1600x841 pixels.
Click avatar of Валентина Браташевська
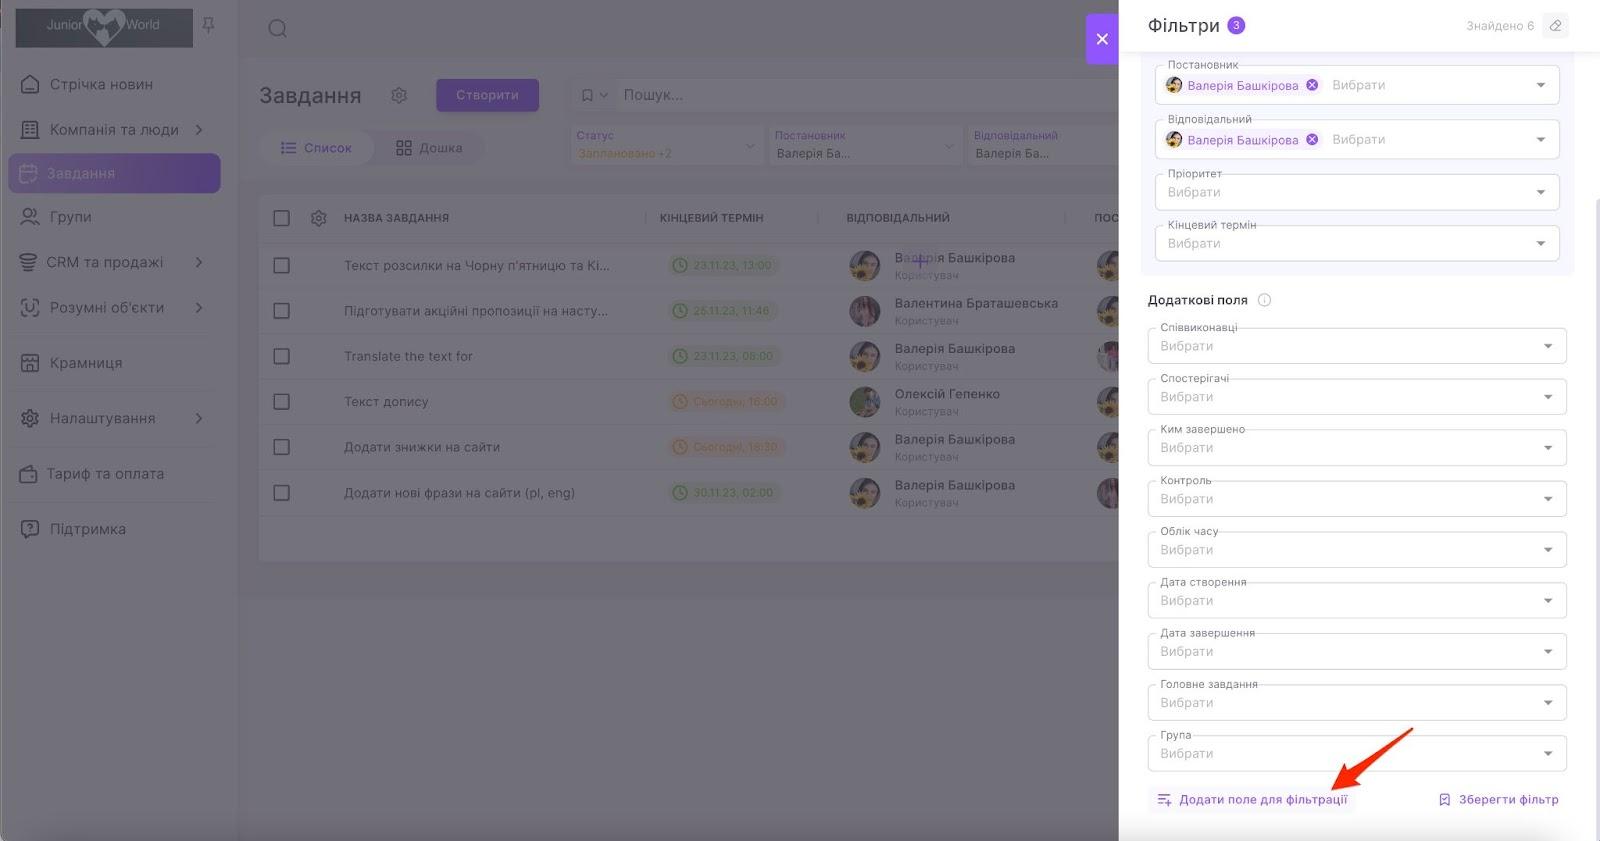click(x=864, y=311)
